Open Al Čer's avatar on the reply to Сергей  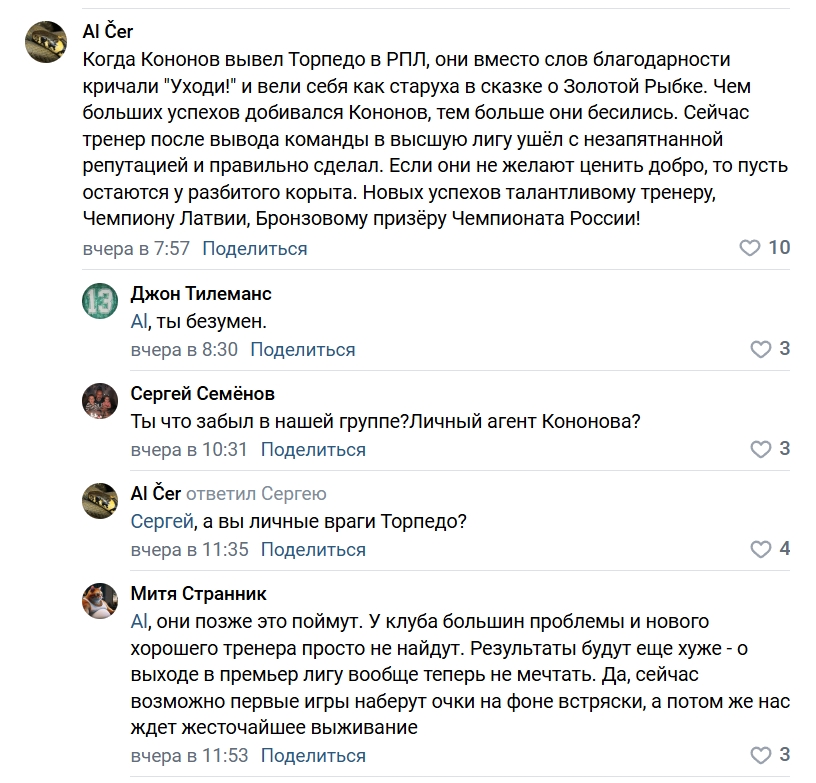coord(100,501)
